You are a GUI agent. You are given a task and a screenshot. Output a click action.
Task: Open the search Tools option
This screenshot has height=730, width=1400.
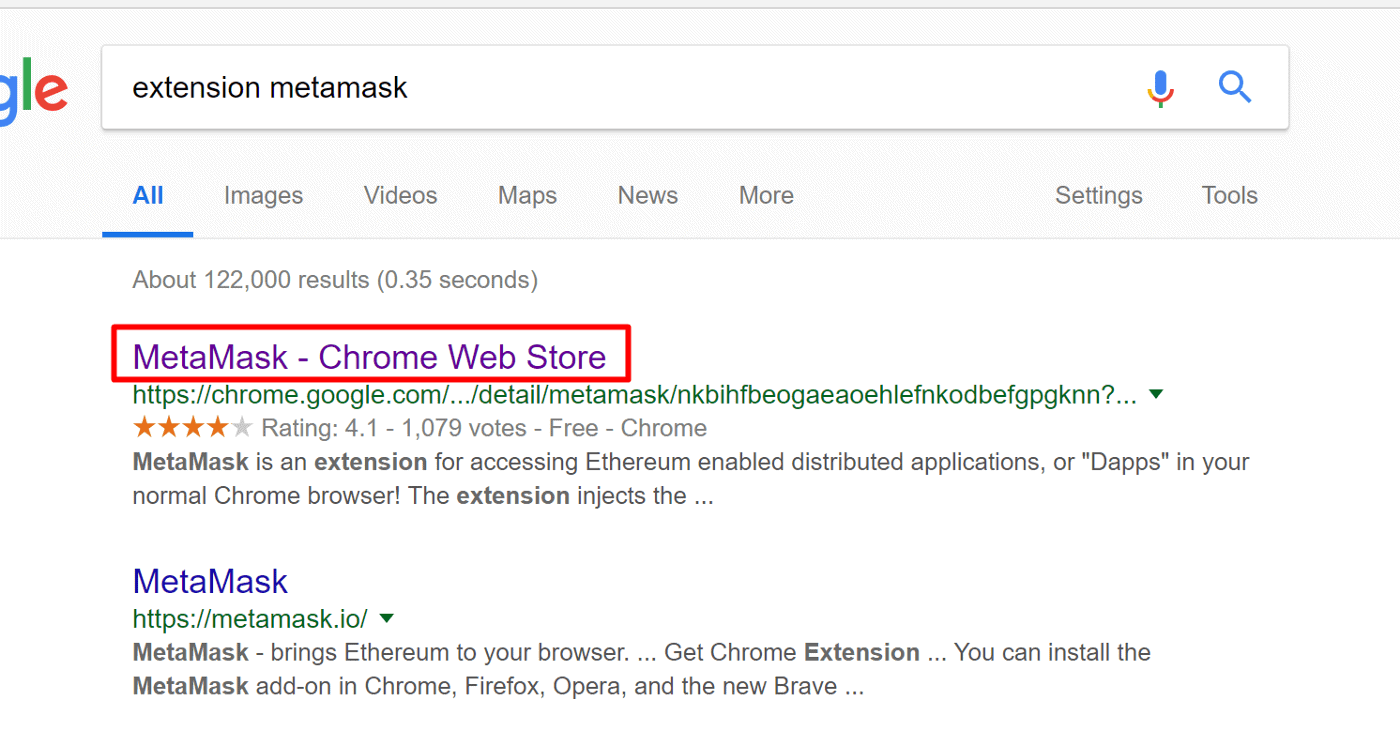click(1229, 195)
